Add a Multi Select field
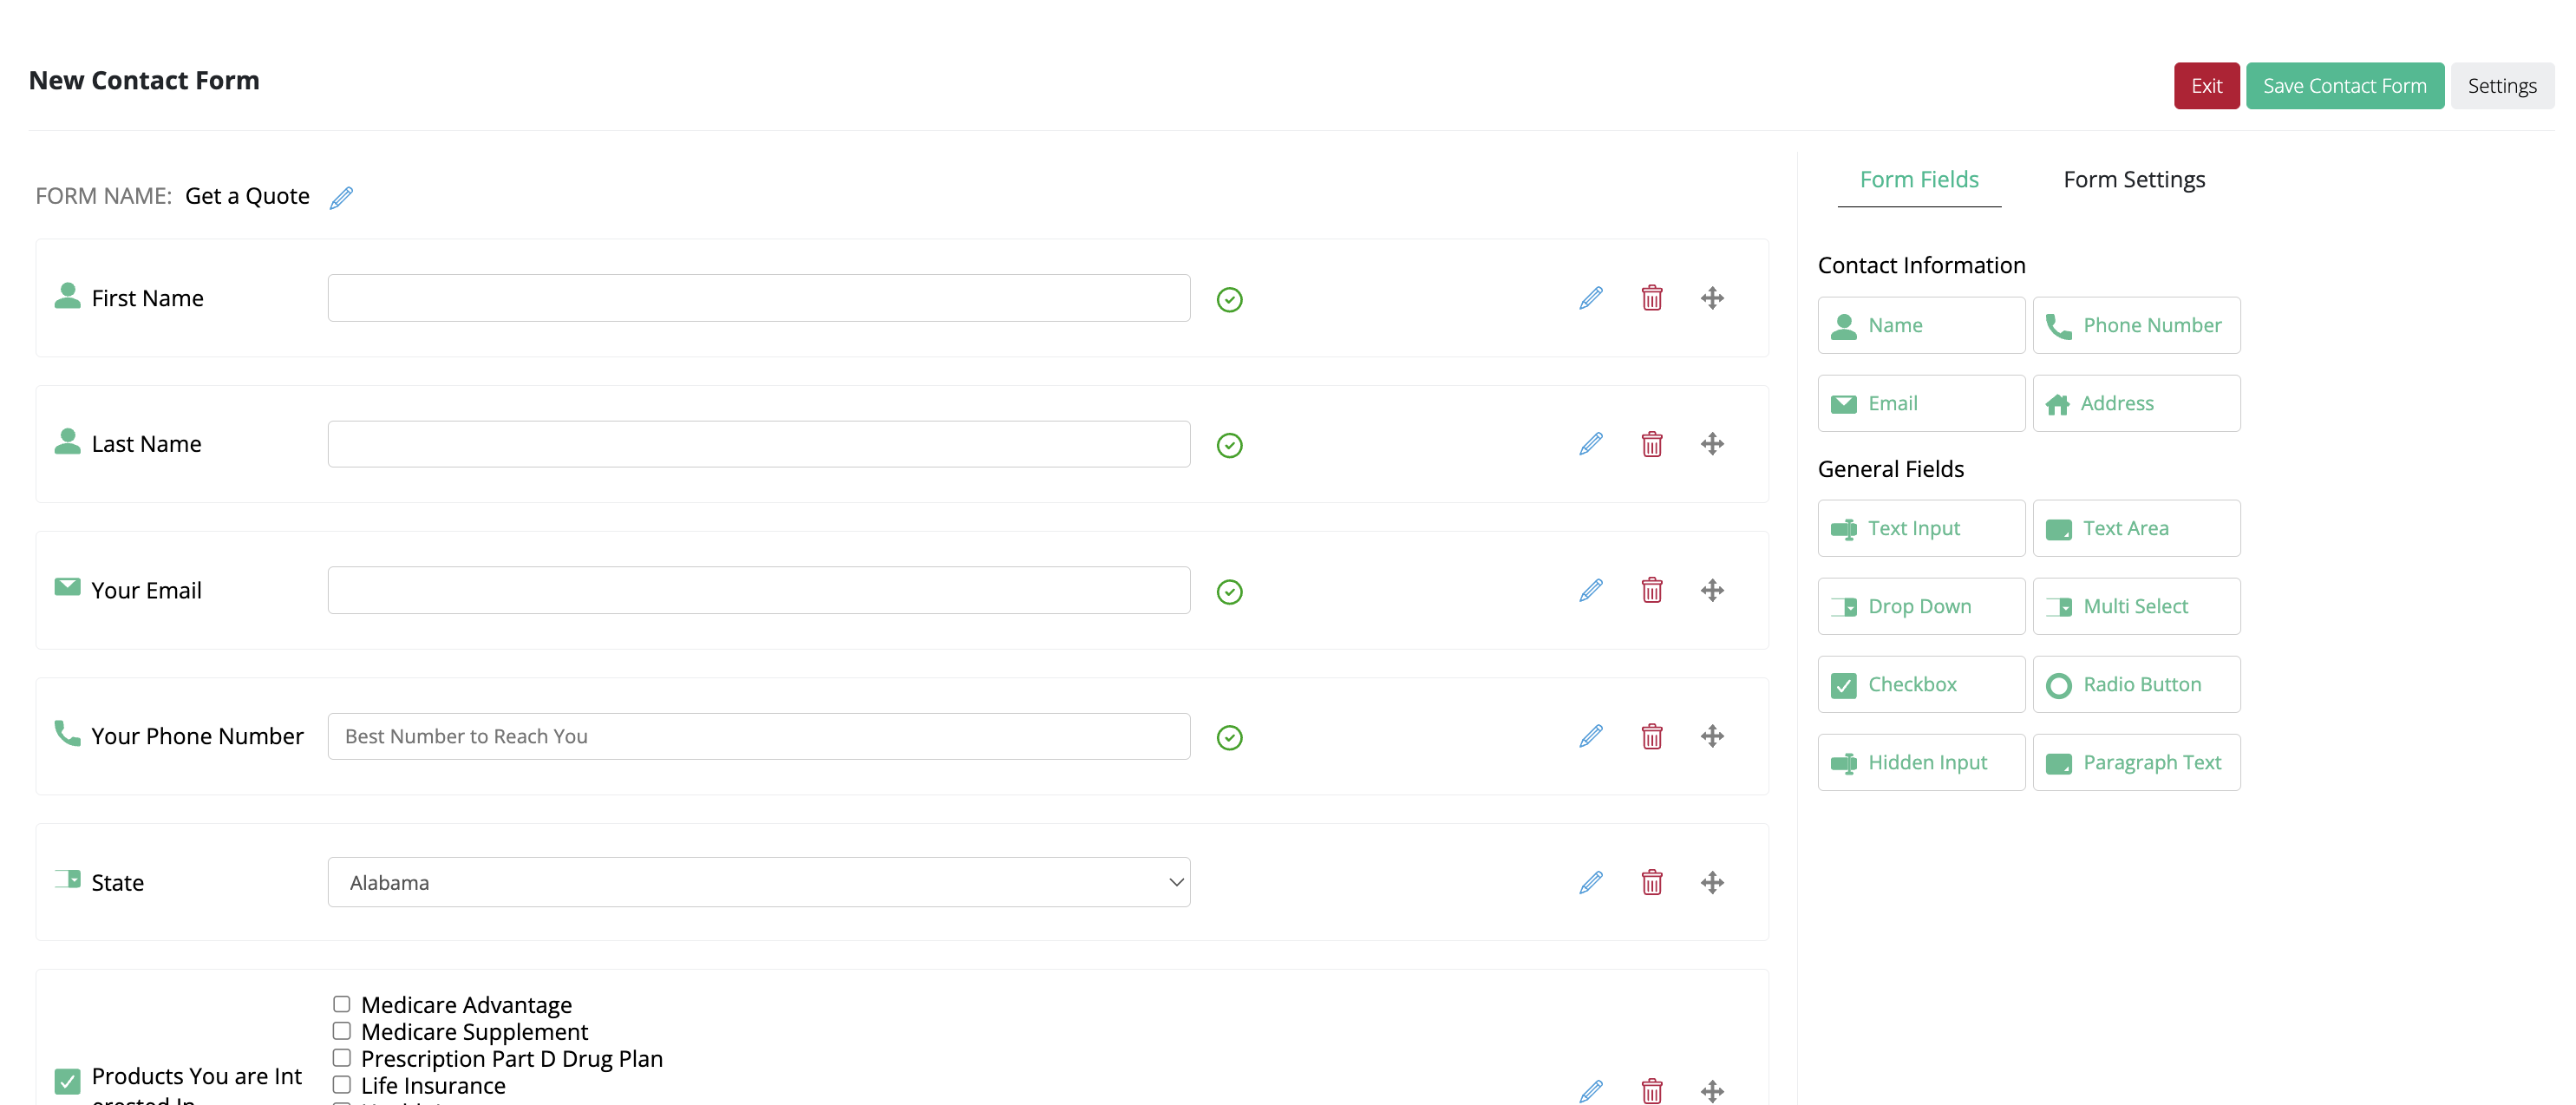 coord(2135,606)
